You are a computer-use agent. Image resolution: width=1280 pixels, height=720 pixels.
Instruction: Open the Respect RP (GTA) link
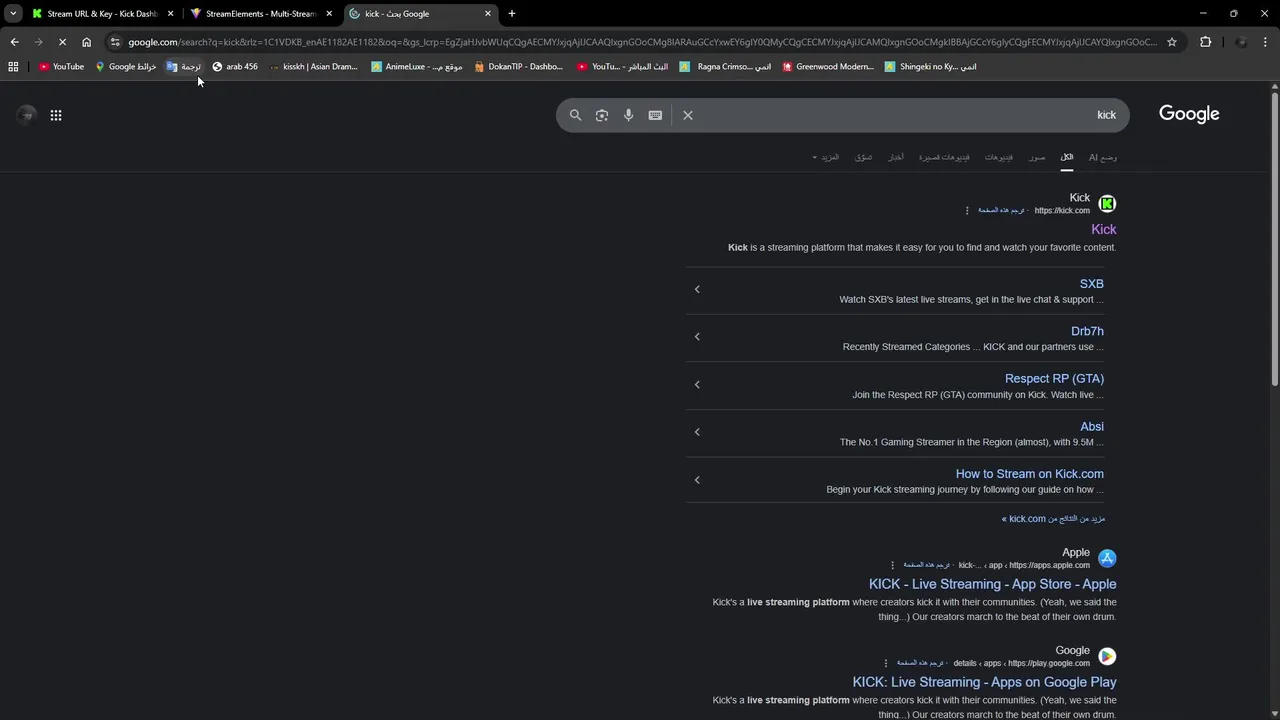click(1054, 379)
